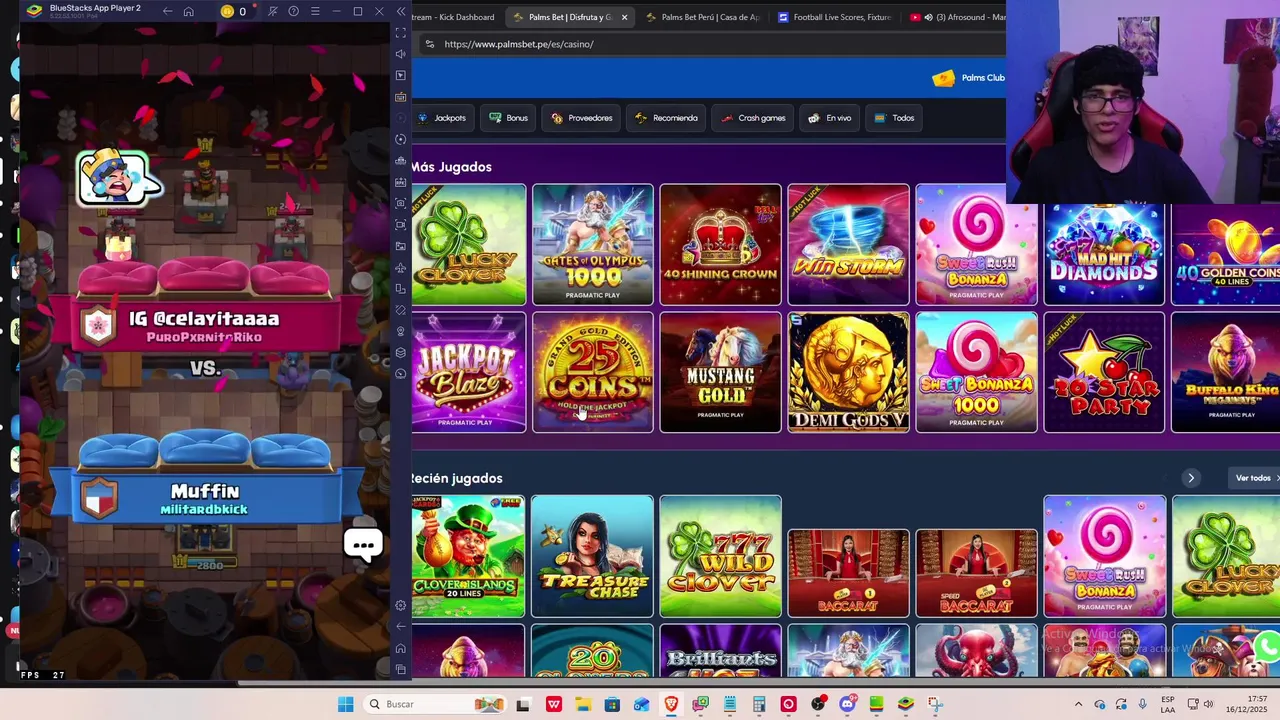
Task: Open Sweet Bonanza 1000 game
Action: pyautogui.click(x=976, y=372)
